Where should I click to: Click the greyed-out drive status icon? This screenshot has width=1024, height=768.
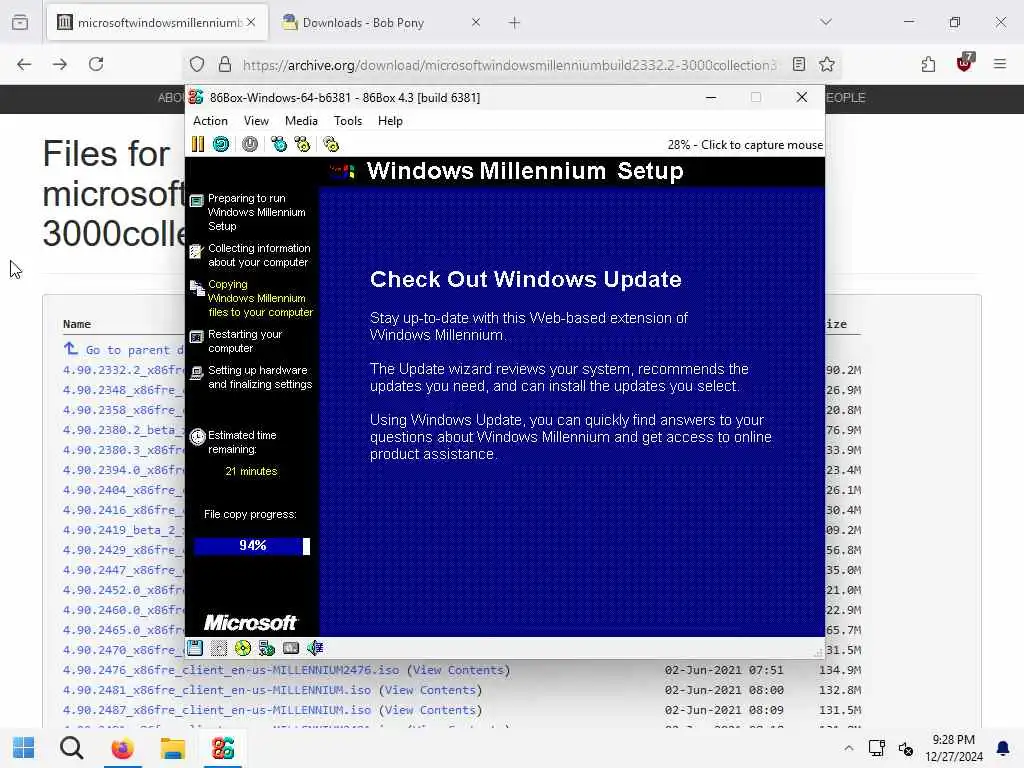click(219, 648)
